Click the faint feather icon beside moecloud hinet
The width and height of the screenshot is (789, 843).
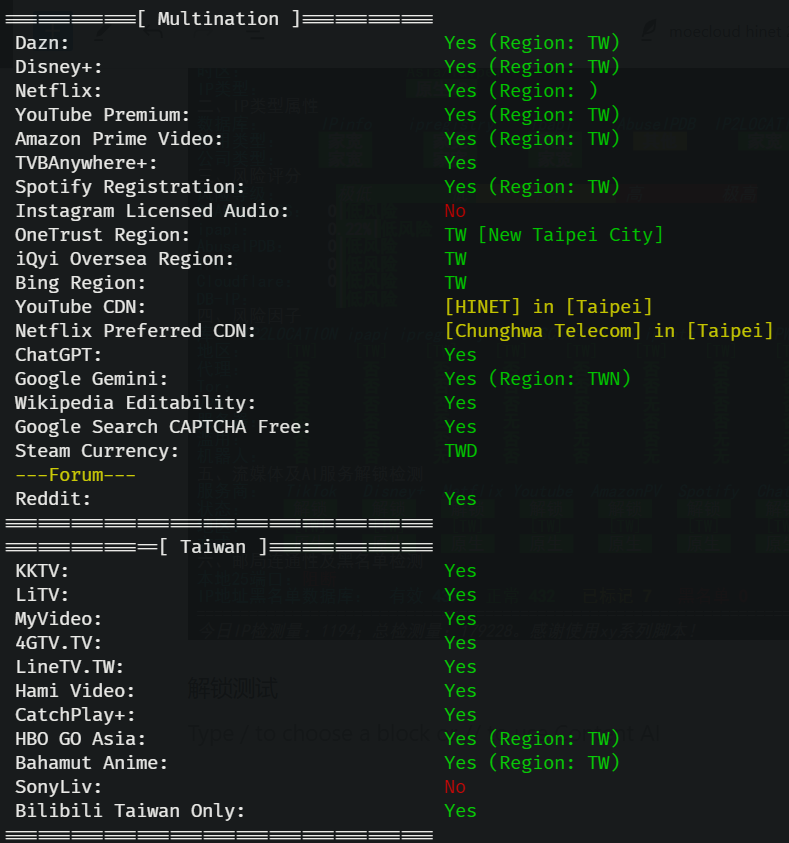[649, 31]
